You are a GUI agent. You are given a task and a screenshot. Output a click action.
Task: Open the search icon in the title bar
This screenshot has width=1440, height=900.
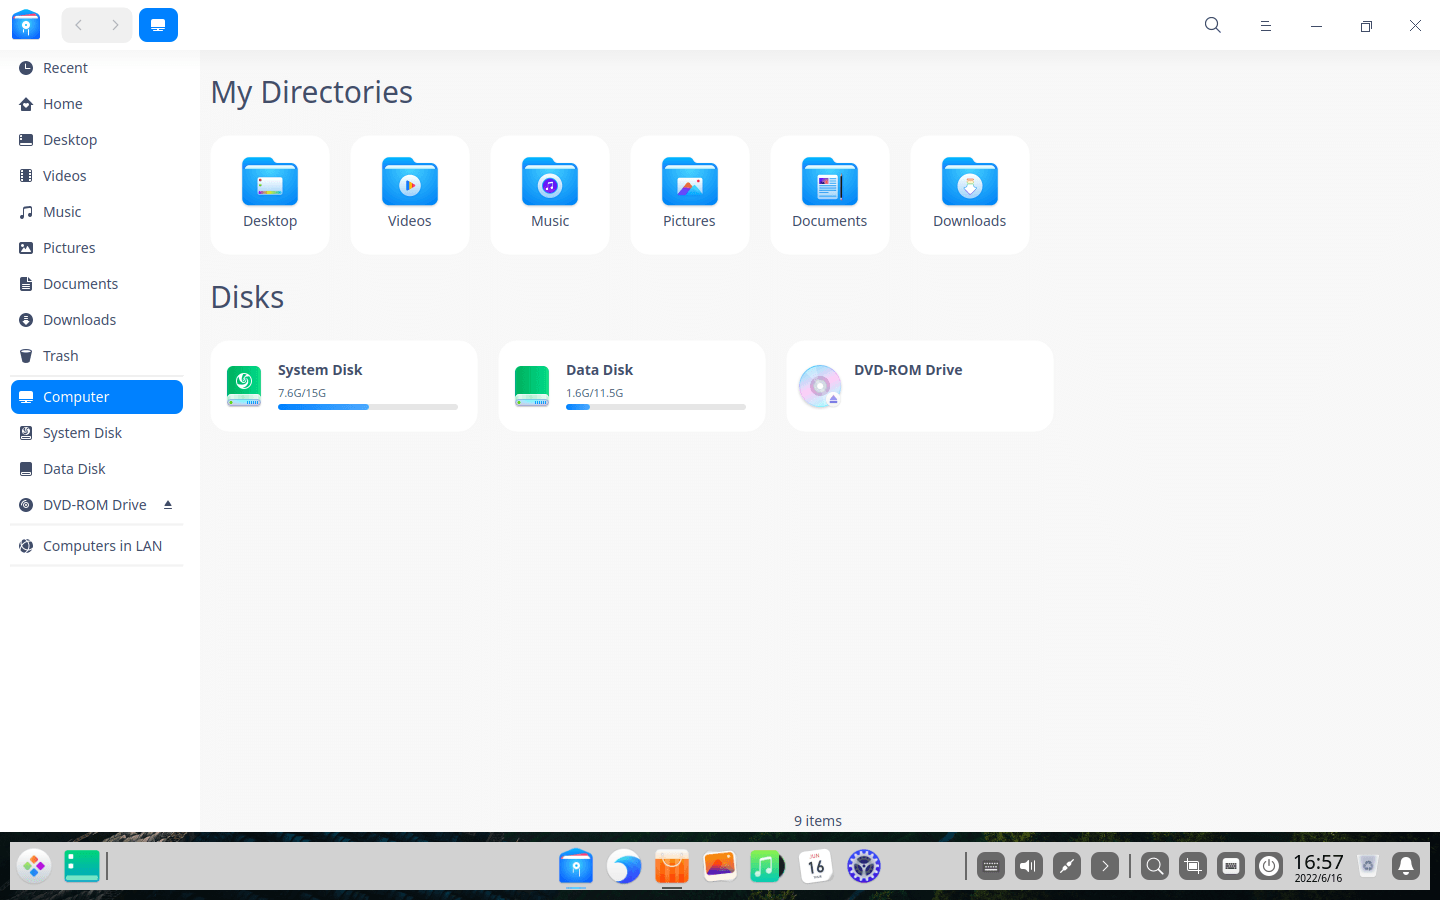(1213, 25)
